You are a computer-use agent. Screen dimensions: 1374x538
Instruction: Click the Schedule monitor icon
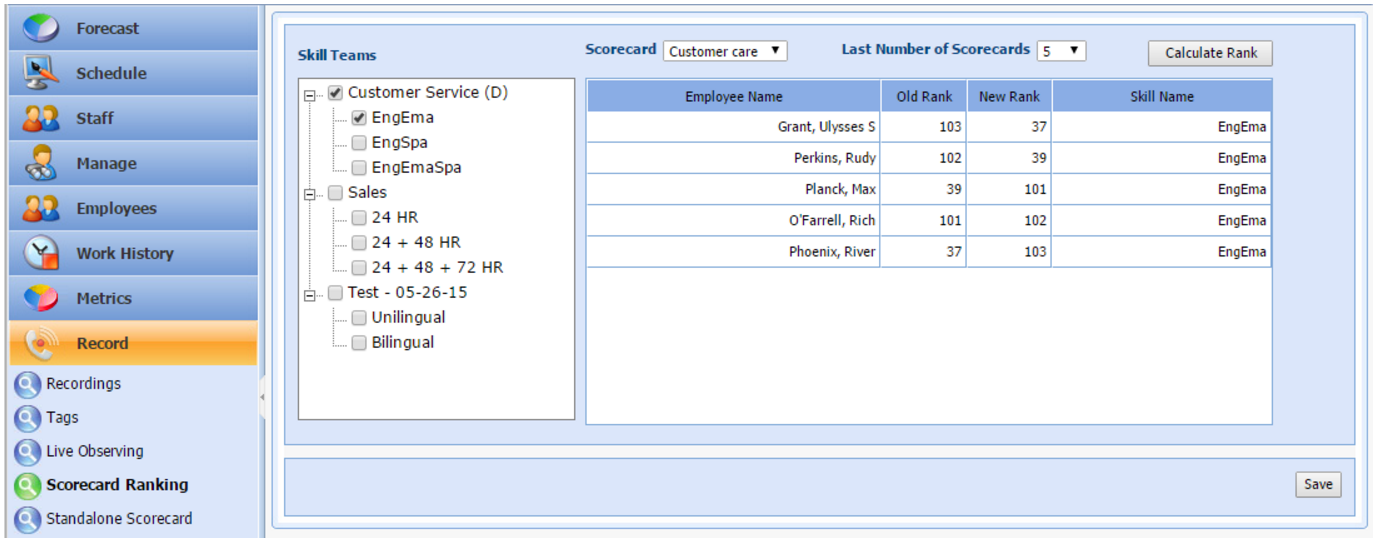click(41, 73)
